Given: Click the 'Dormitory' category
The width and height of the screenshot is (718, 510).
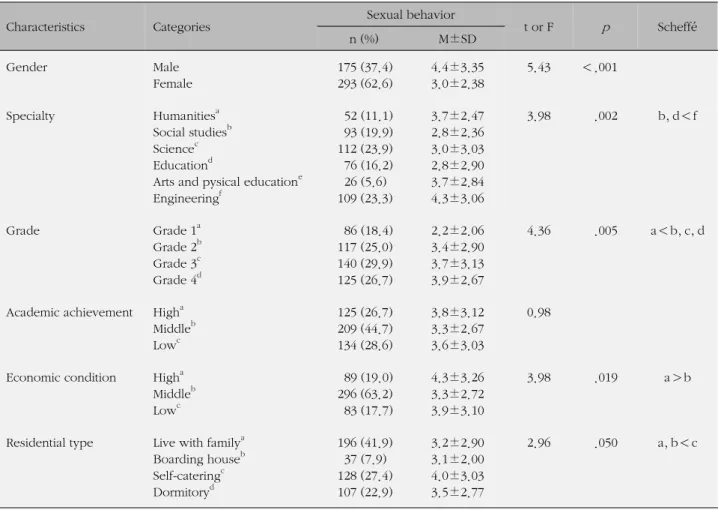Looking at the screenshot, I should (184, 492).
